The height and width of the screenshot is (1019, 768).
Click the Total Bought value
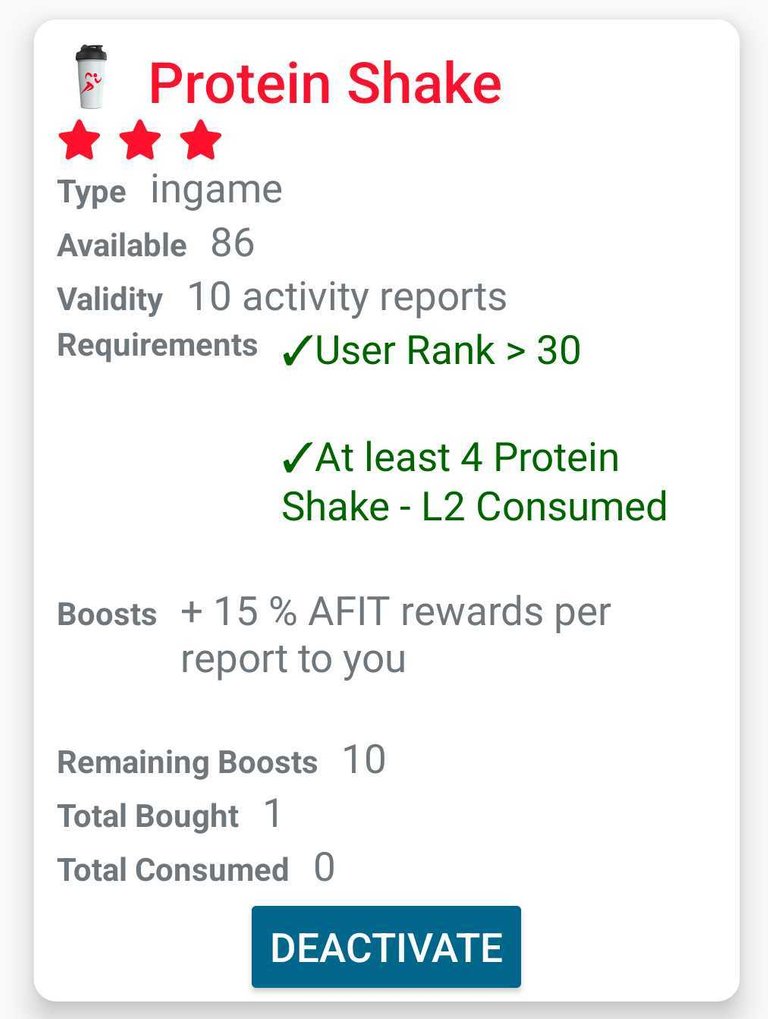tap(273, 814)
